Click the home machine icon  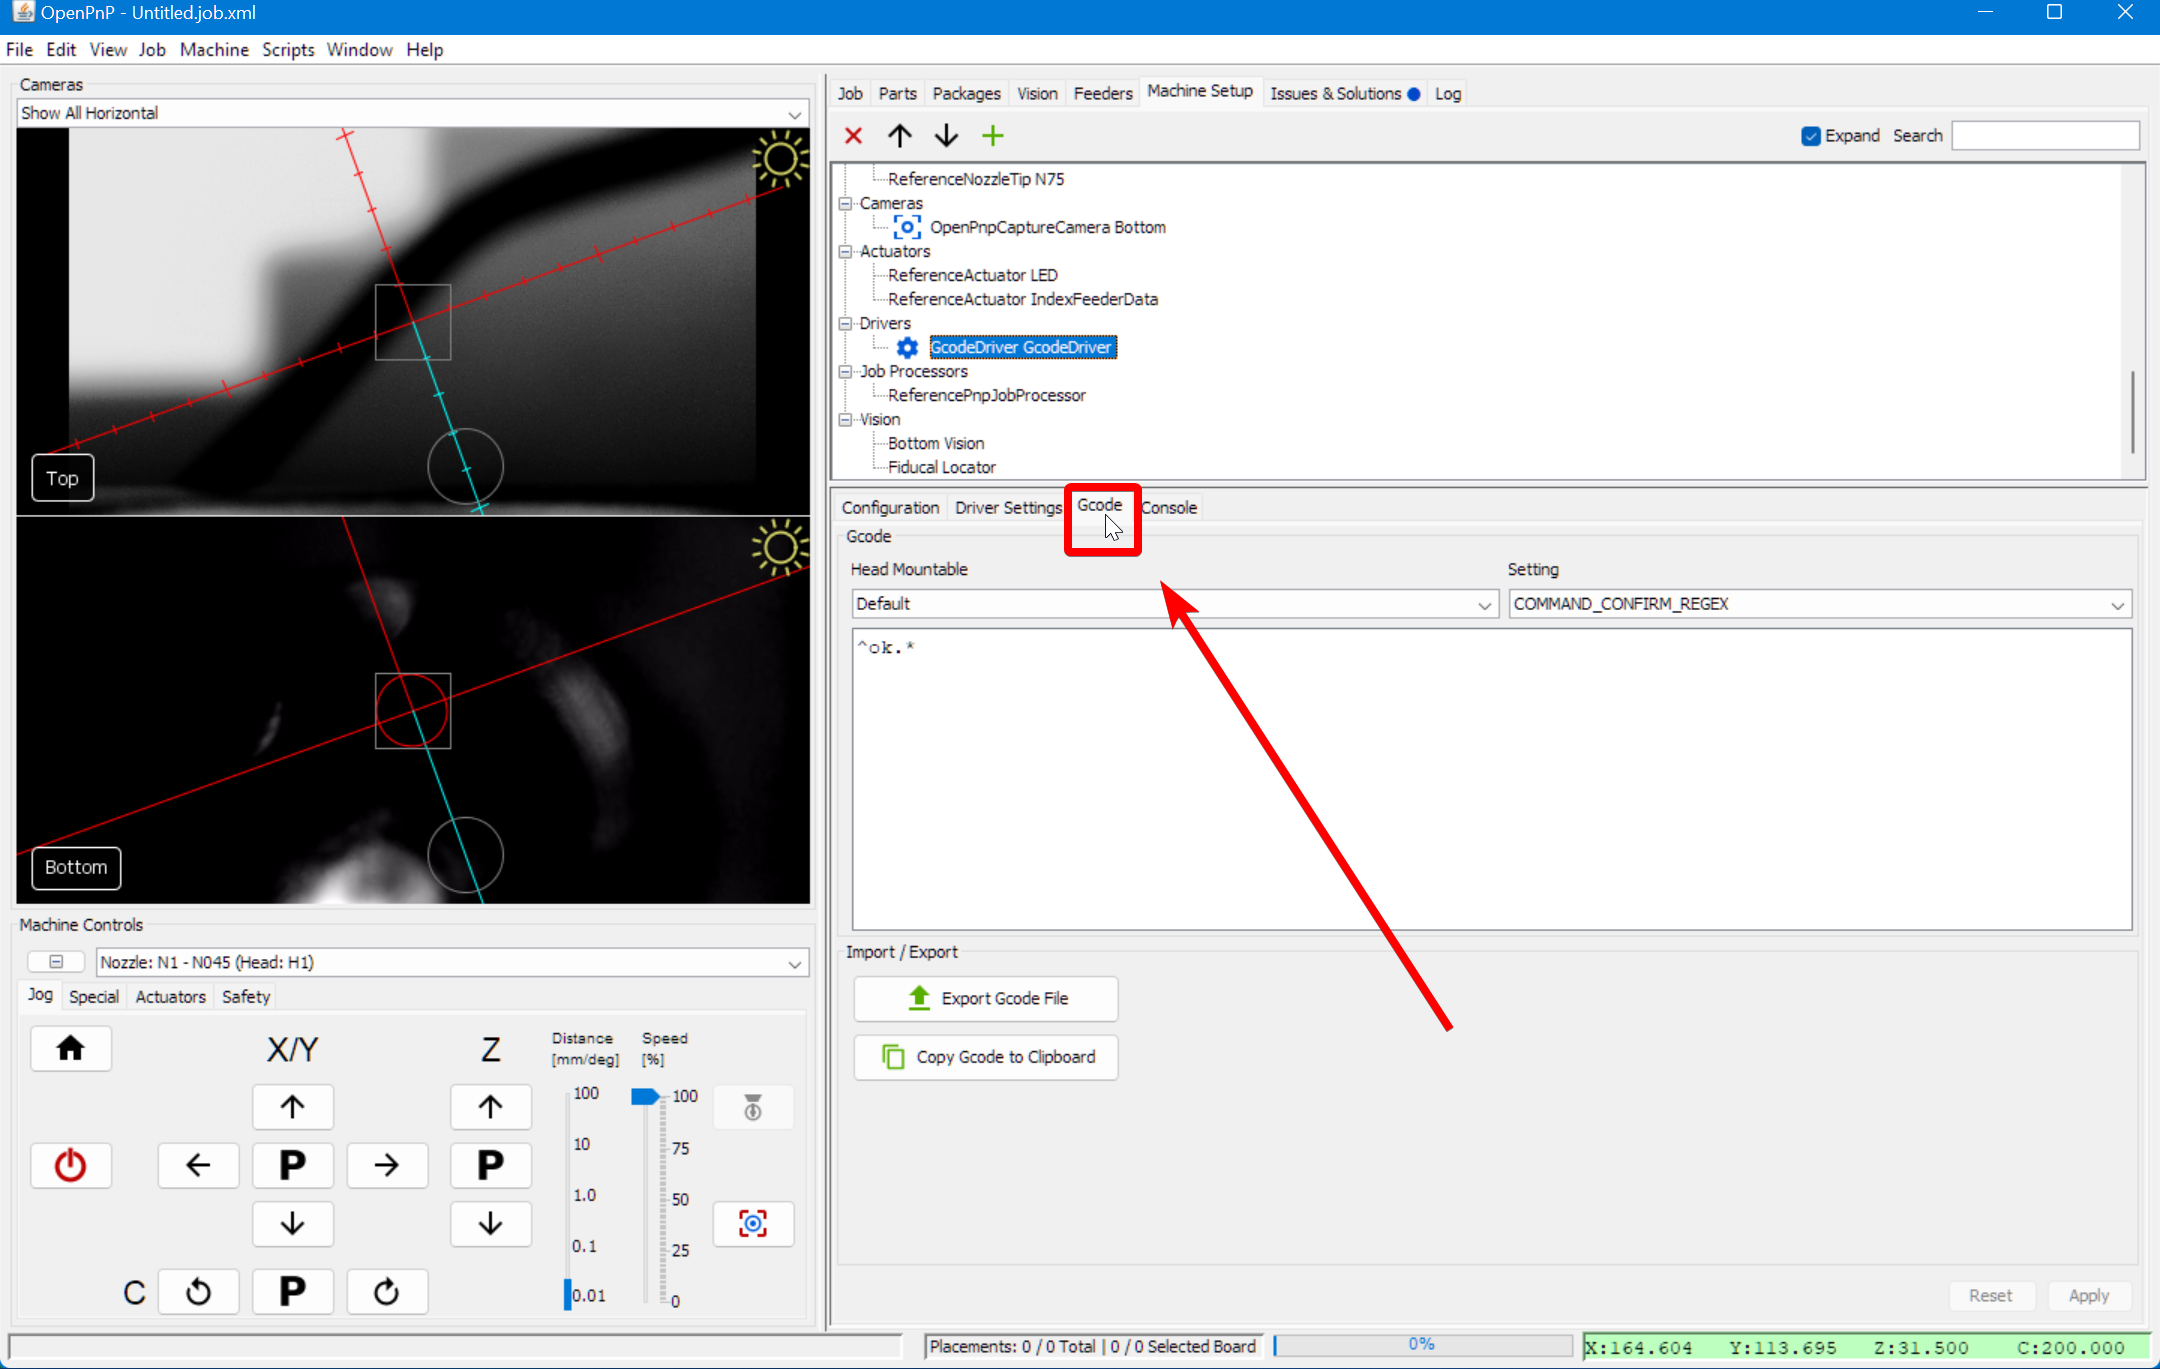tap(70, 1048)
